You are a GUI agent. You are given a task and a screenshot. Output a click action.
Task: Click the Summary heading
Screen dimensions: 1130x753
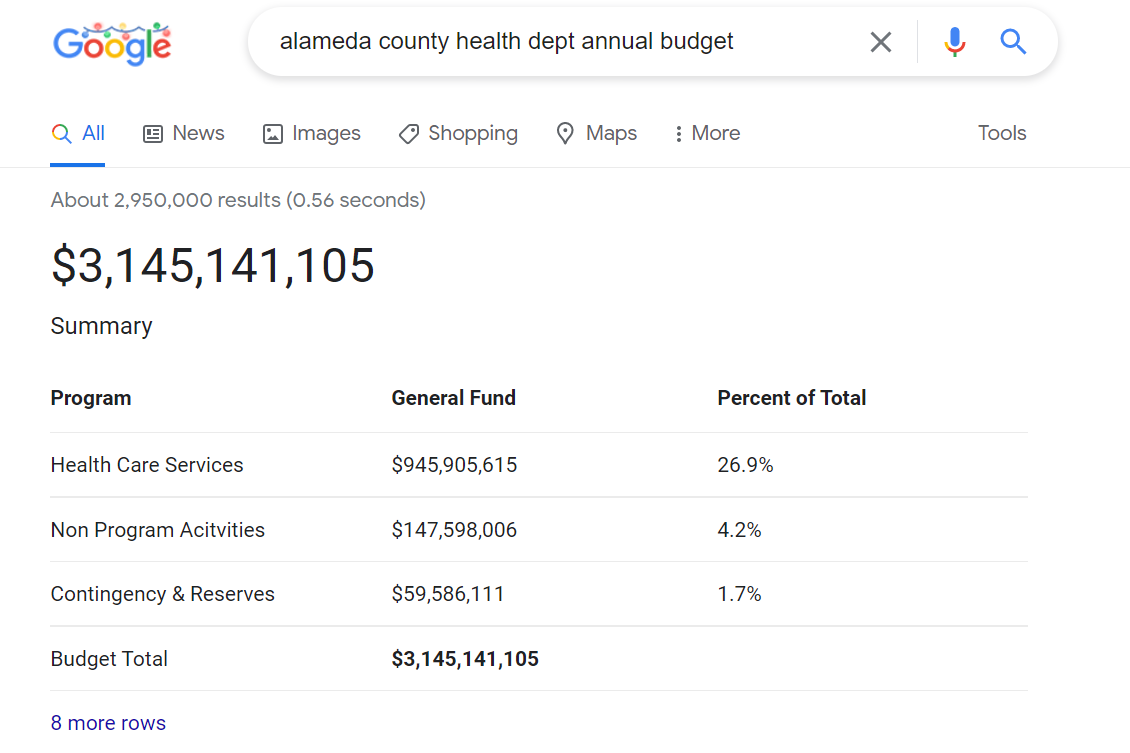click(102, 326)
